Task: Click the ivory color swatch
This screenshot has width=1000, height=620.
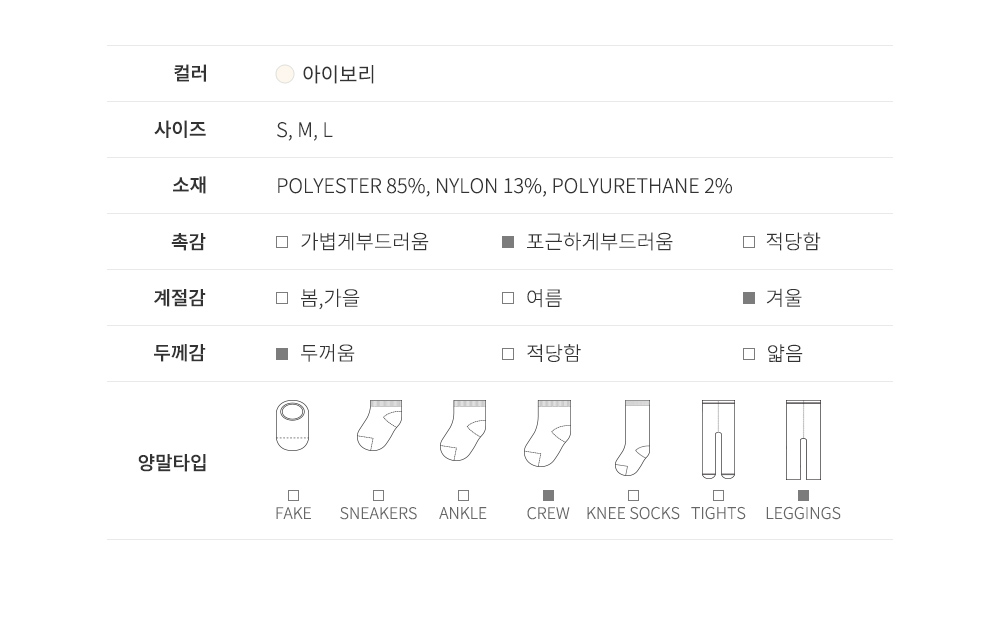Action: coord(285,74)
